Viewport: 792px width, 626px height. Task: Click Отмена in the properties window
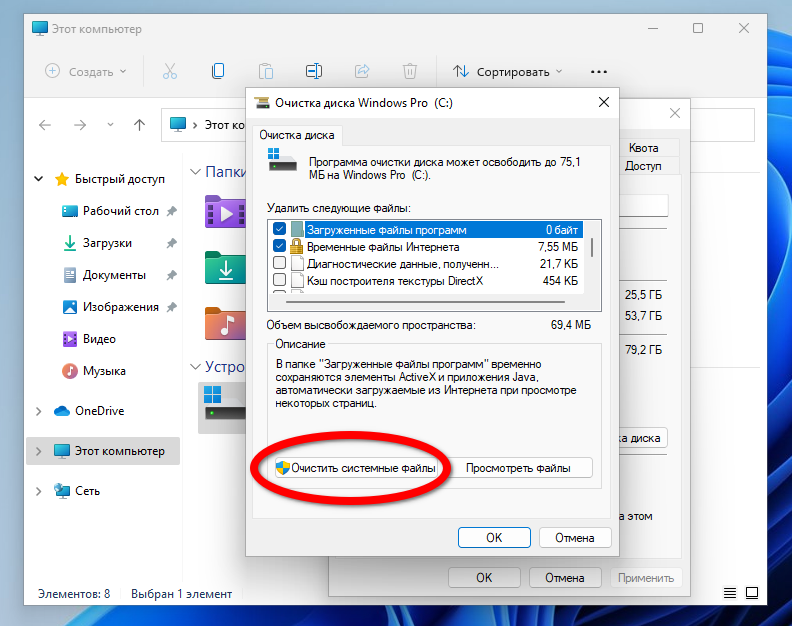(565, 577)
